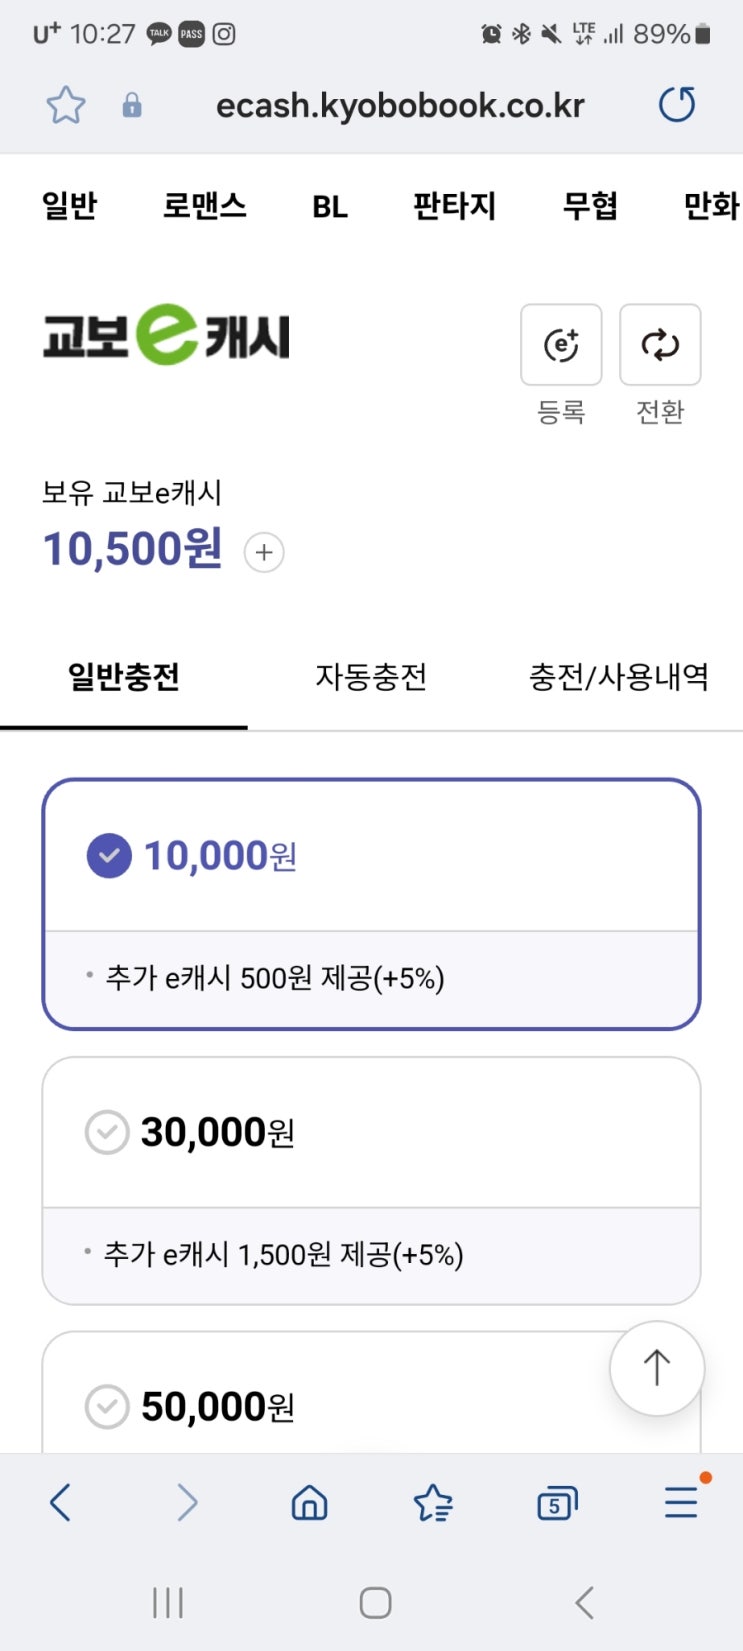This screenshot has height=1651, width=743.
Task: Go to browser home page icon
Action: pyautogui.click(x=309, y=1502)
